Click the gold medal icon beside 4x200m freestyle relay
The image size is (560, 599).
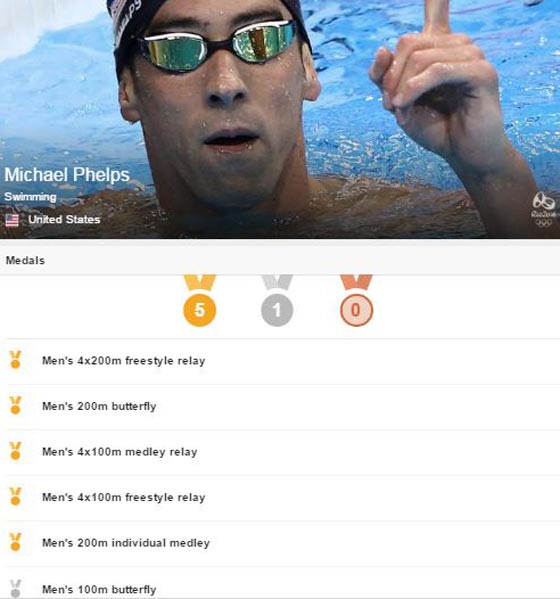(x=15, y=360)
